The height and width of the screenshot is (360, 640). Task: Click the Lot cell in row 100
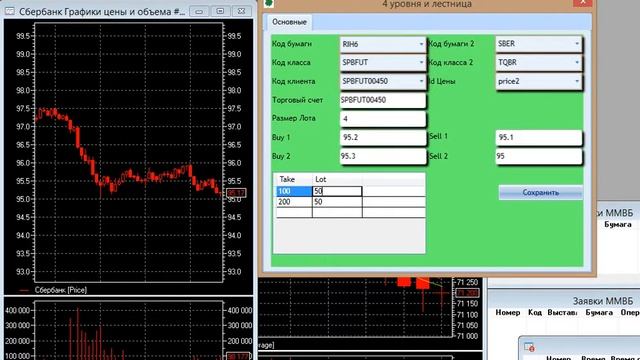tap(337, 191)
